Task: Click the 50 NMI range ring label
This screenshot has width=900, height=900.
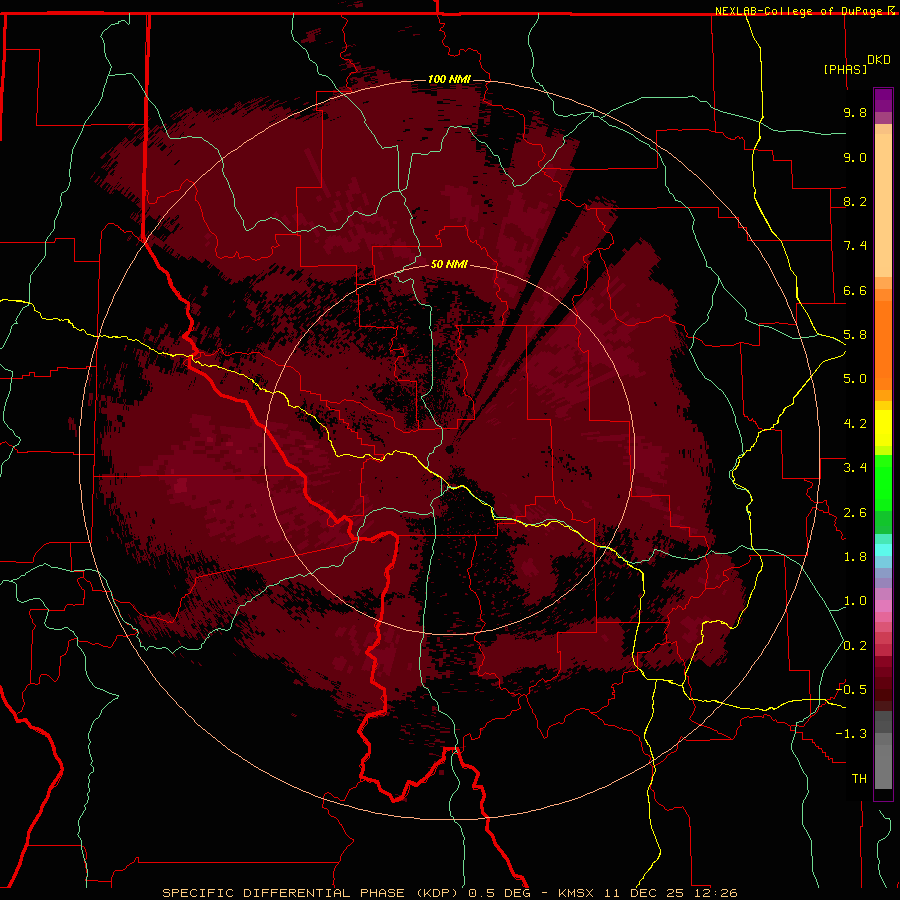Action: click(x=449, y=264)
